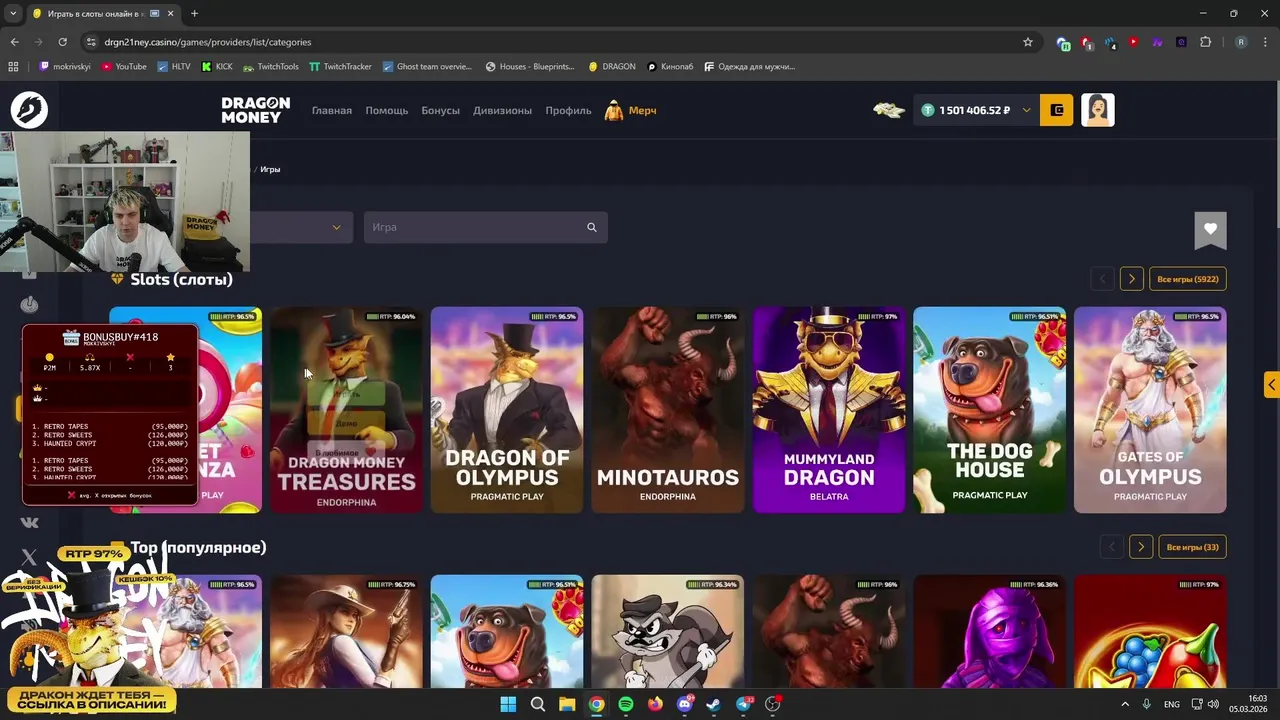1280x720 pixels.
Task: Open the yellow wallet deposit button
Action: click(1057, 110)
